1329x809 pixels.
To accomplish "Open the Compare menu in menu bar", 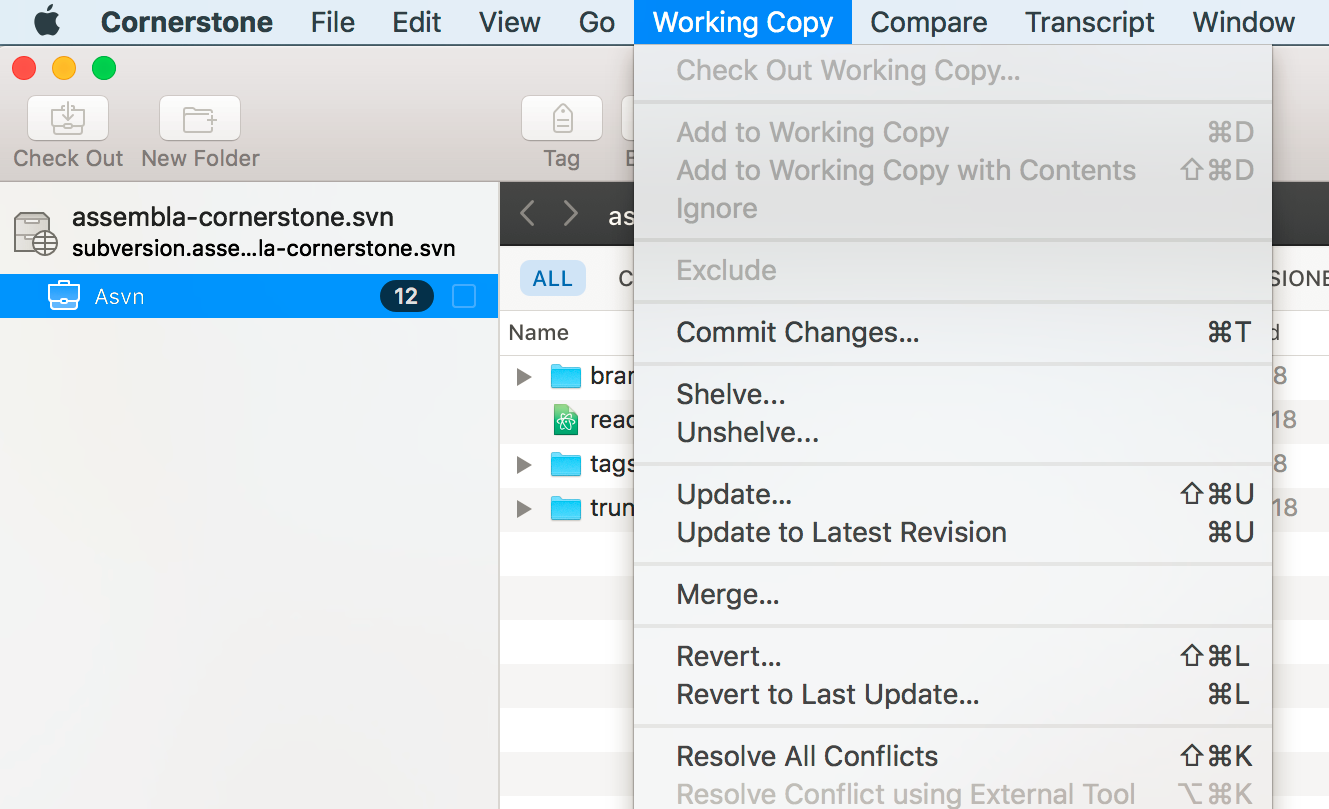I will (929, 22).
